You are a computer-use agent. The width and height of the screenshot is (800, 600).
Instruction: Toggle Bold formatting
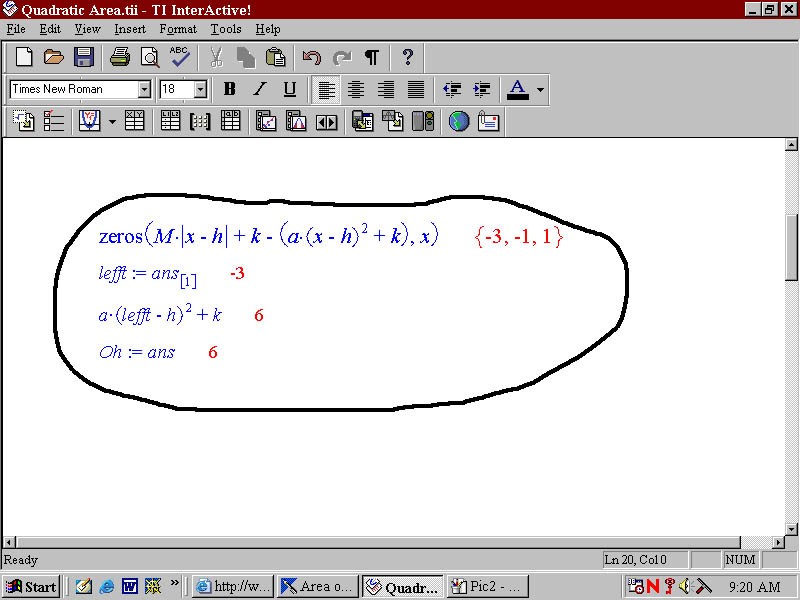pyautogui.click(x=229, y=89)
